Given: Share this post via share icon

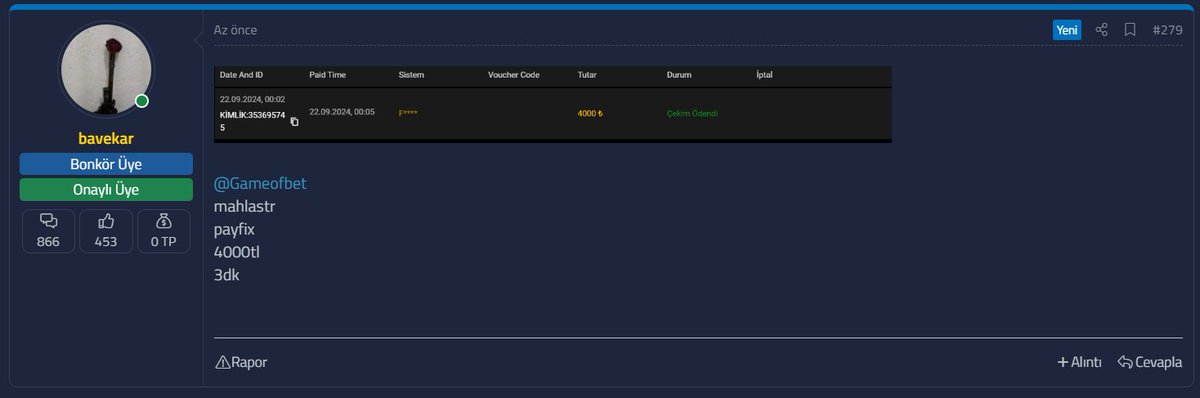Looking at the screenshot, I should pos(1101,30).
